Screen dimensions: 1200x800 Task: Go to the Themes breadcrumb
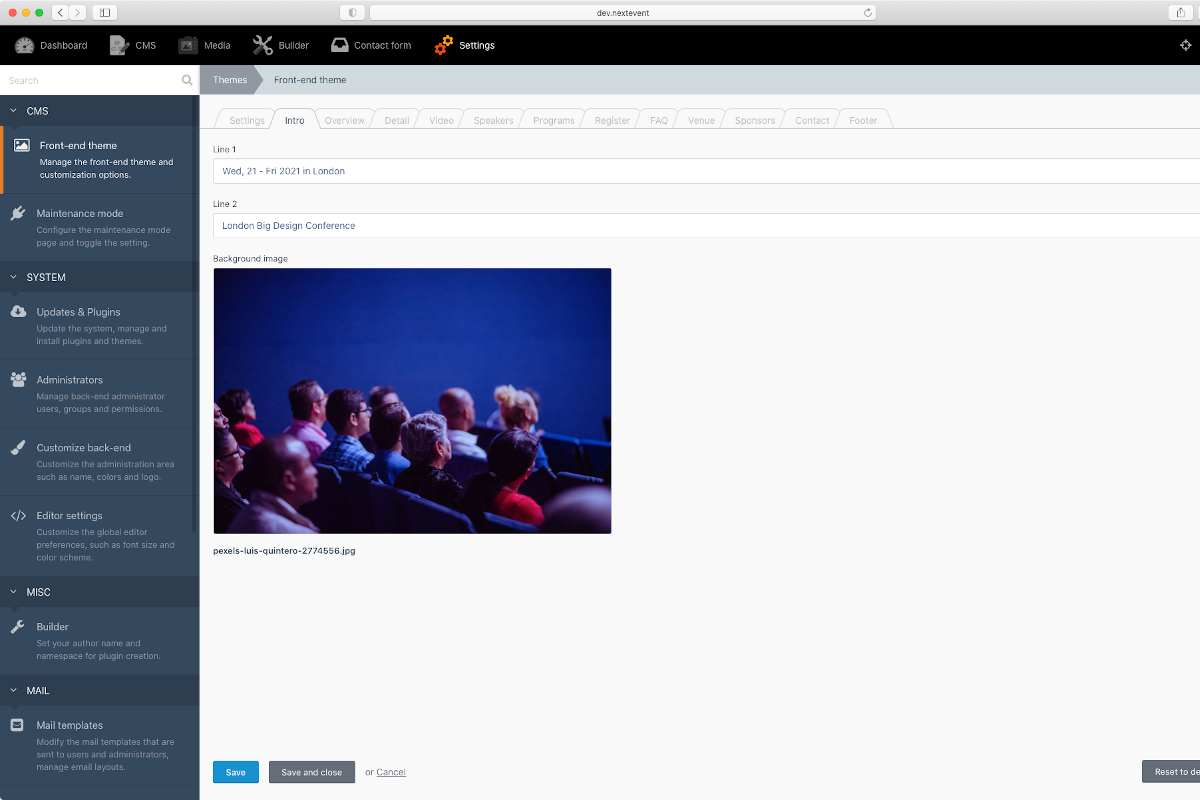coord(230,80)
